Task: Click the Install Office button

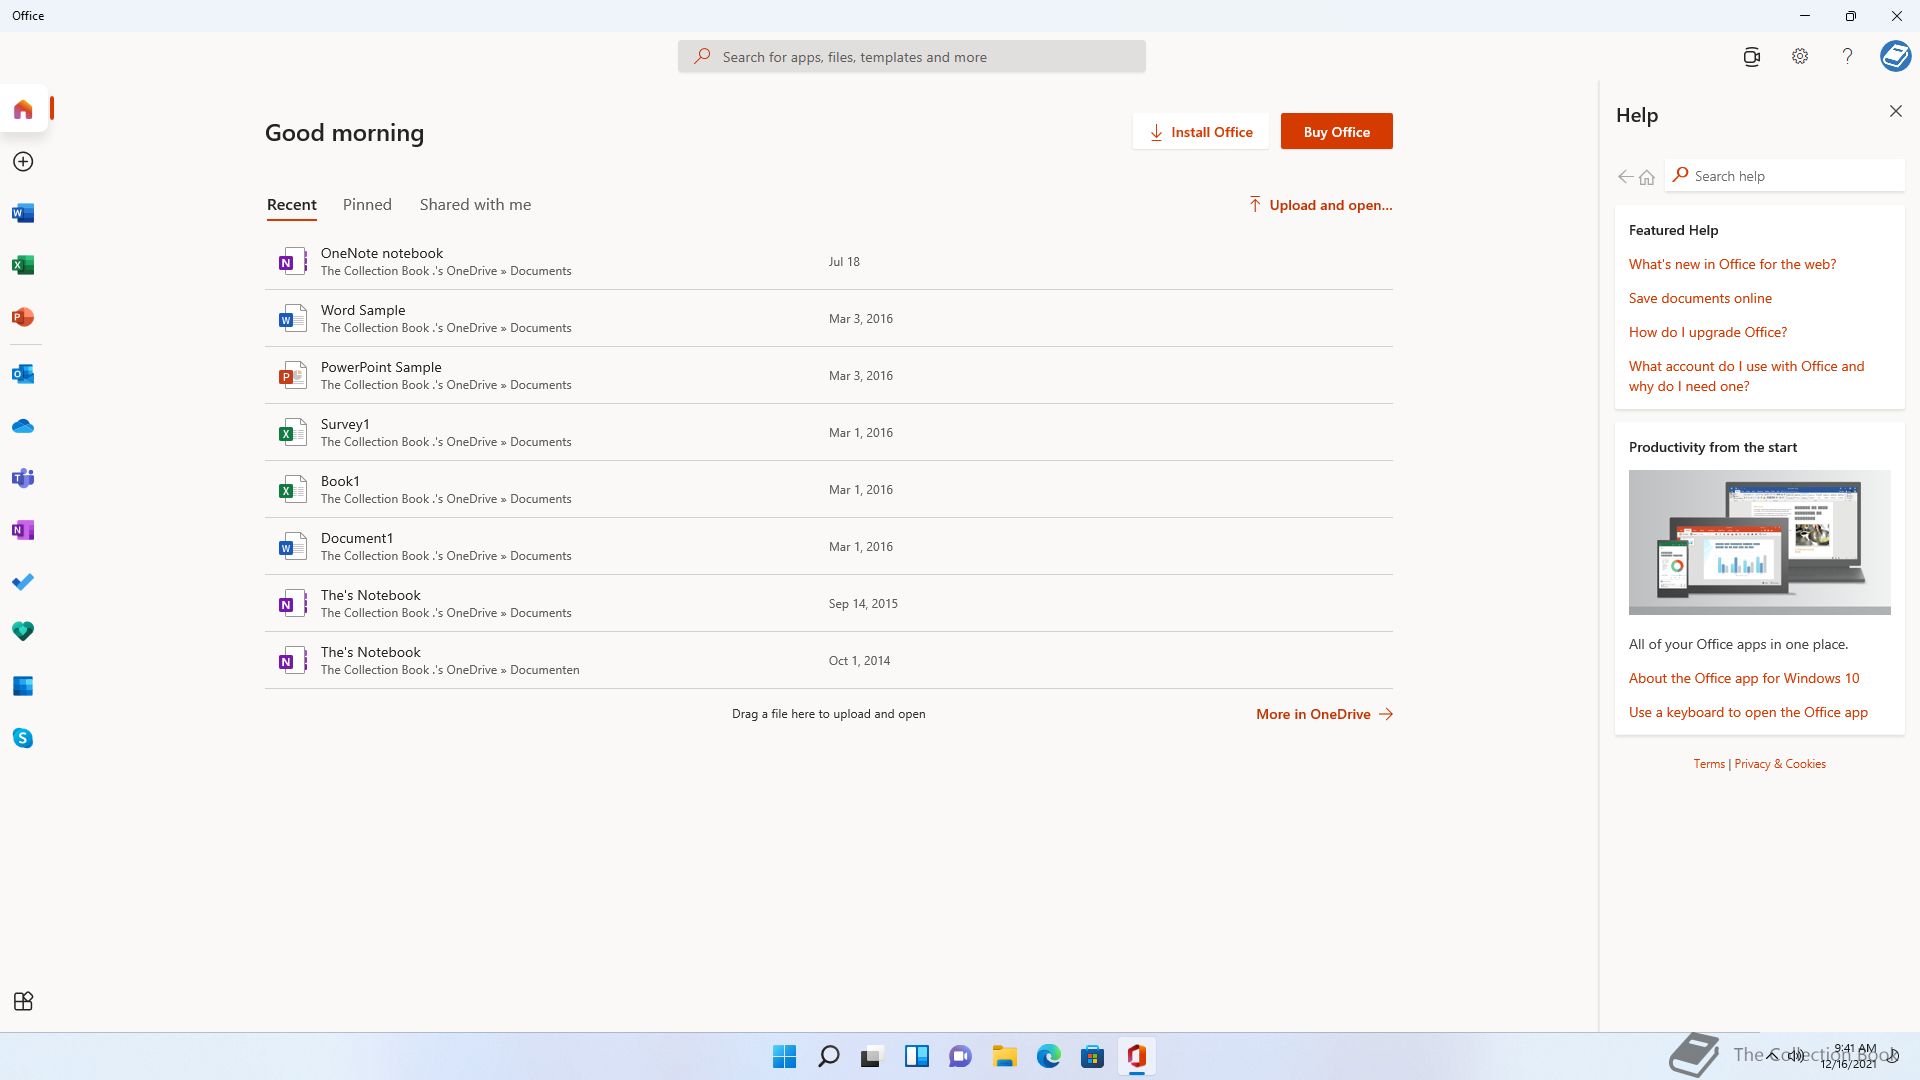Action: [1200, 131]
